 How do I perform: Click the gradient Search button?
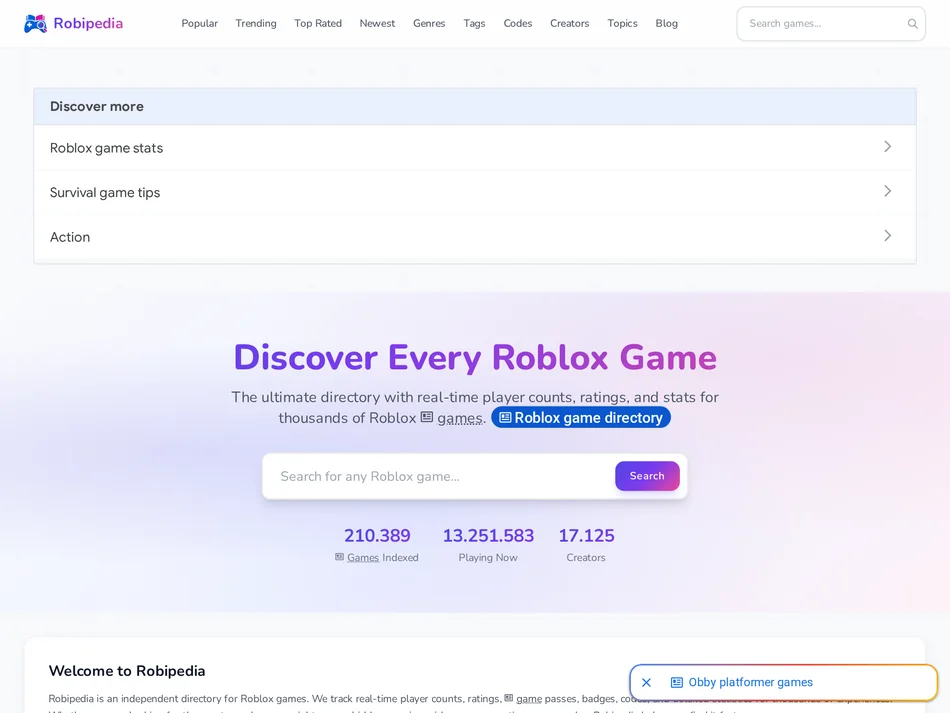pyautogui.click(x=647, y=476)
